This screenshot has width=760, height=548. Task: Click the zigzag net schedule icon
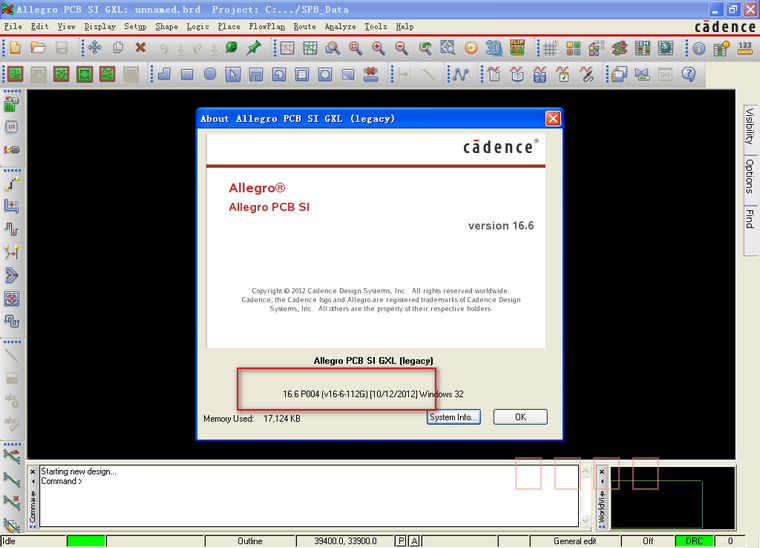point(460,74)
